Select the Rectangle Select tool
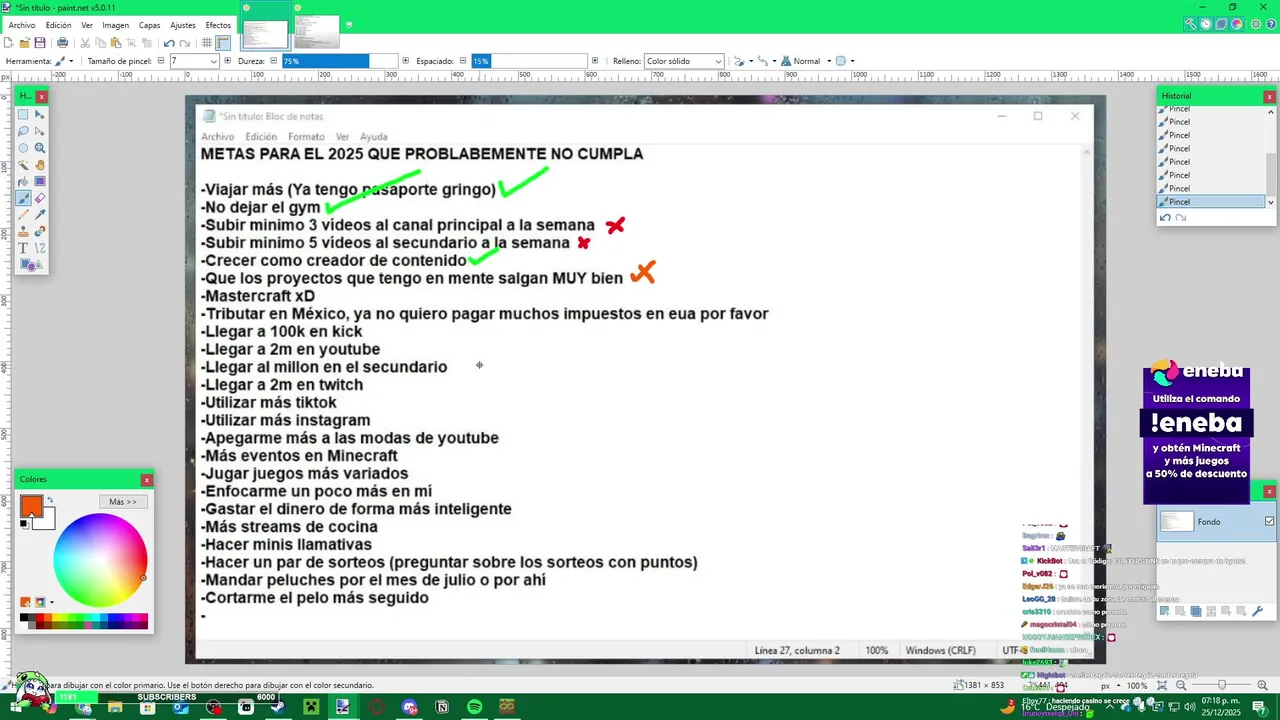Viewport: 1280px width, 720px height. [23, 115]
